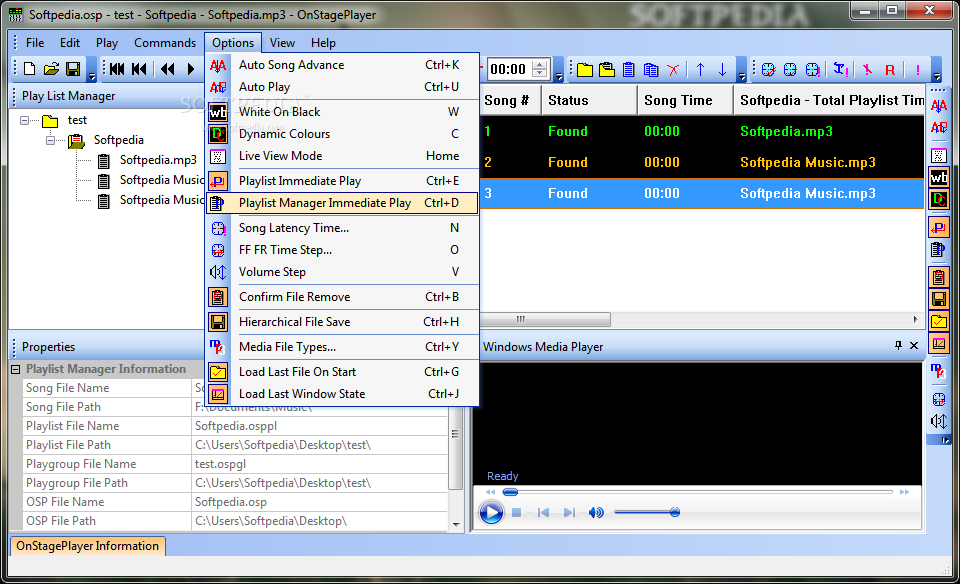Viewport: 960px width, 584px height.
Task: Click the blue double document copy icon
Action: pos(651,70)
